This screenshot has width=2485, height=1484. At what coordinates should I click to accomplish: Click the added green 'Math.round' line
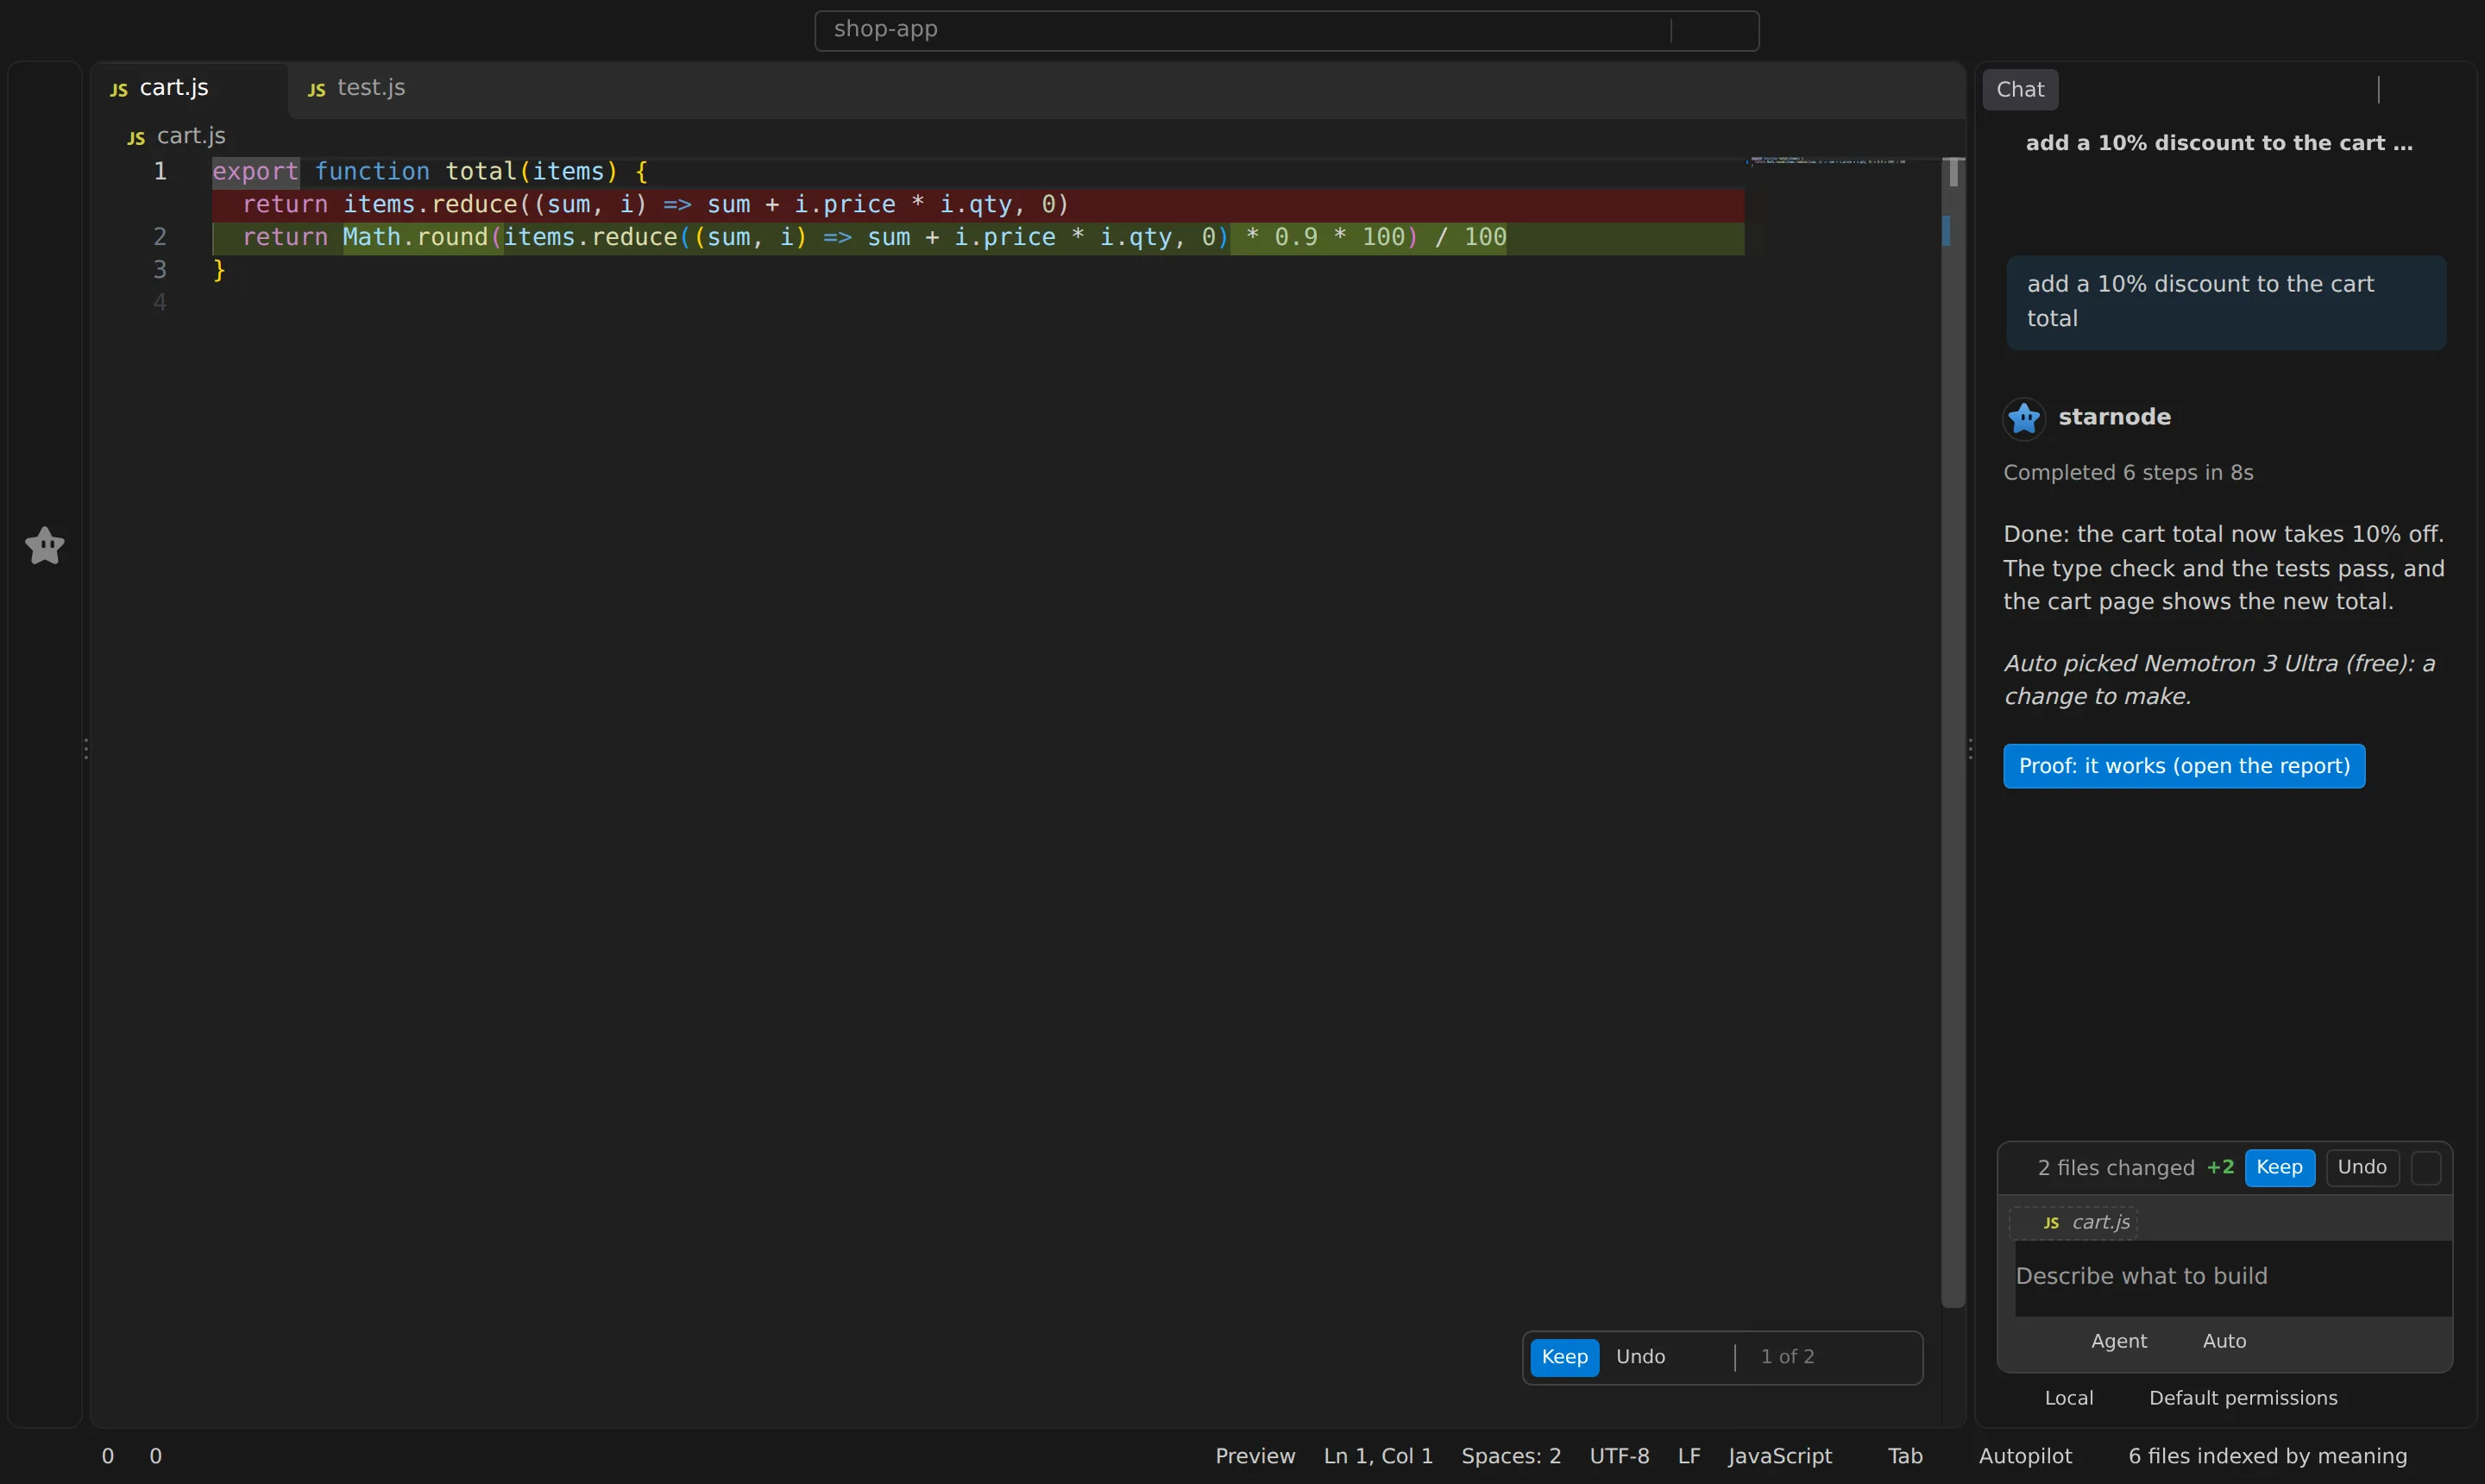978,238
